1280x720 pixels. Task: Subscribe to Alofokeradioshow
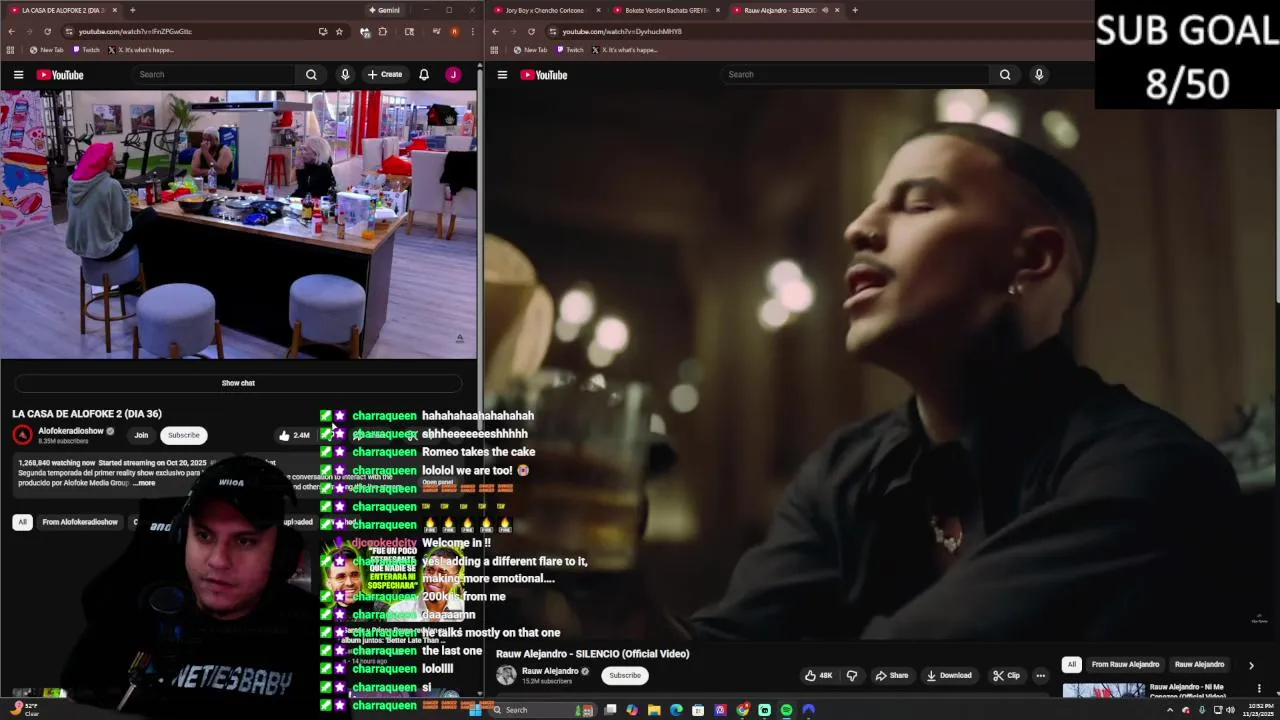[183, 436]
